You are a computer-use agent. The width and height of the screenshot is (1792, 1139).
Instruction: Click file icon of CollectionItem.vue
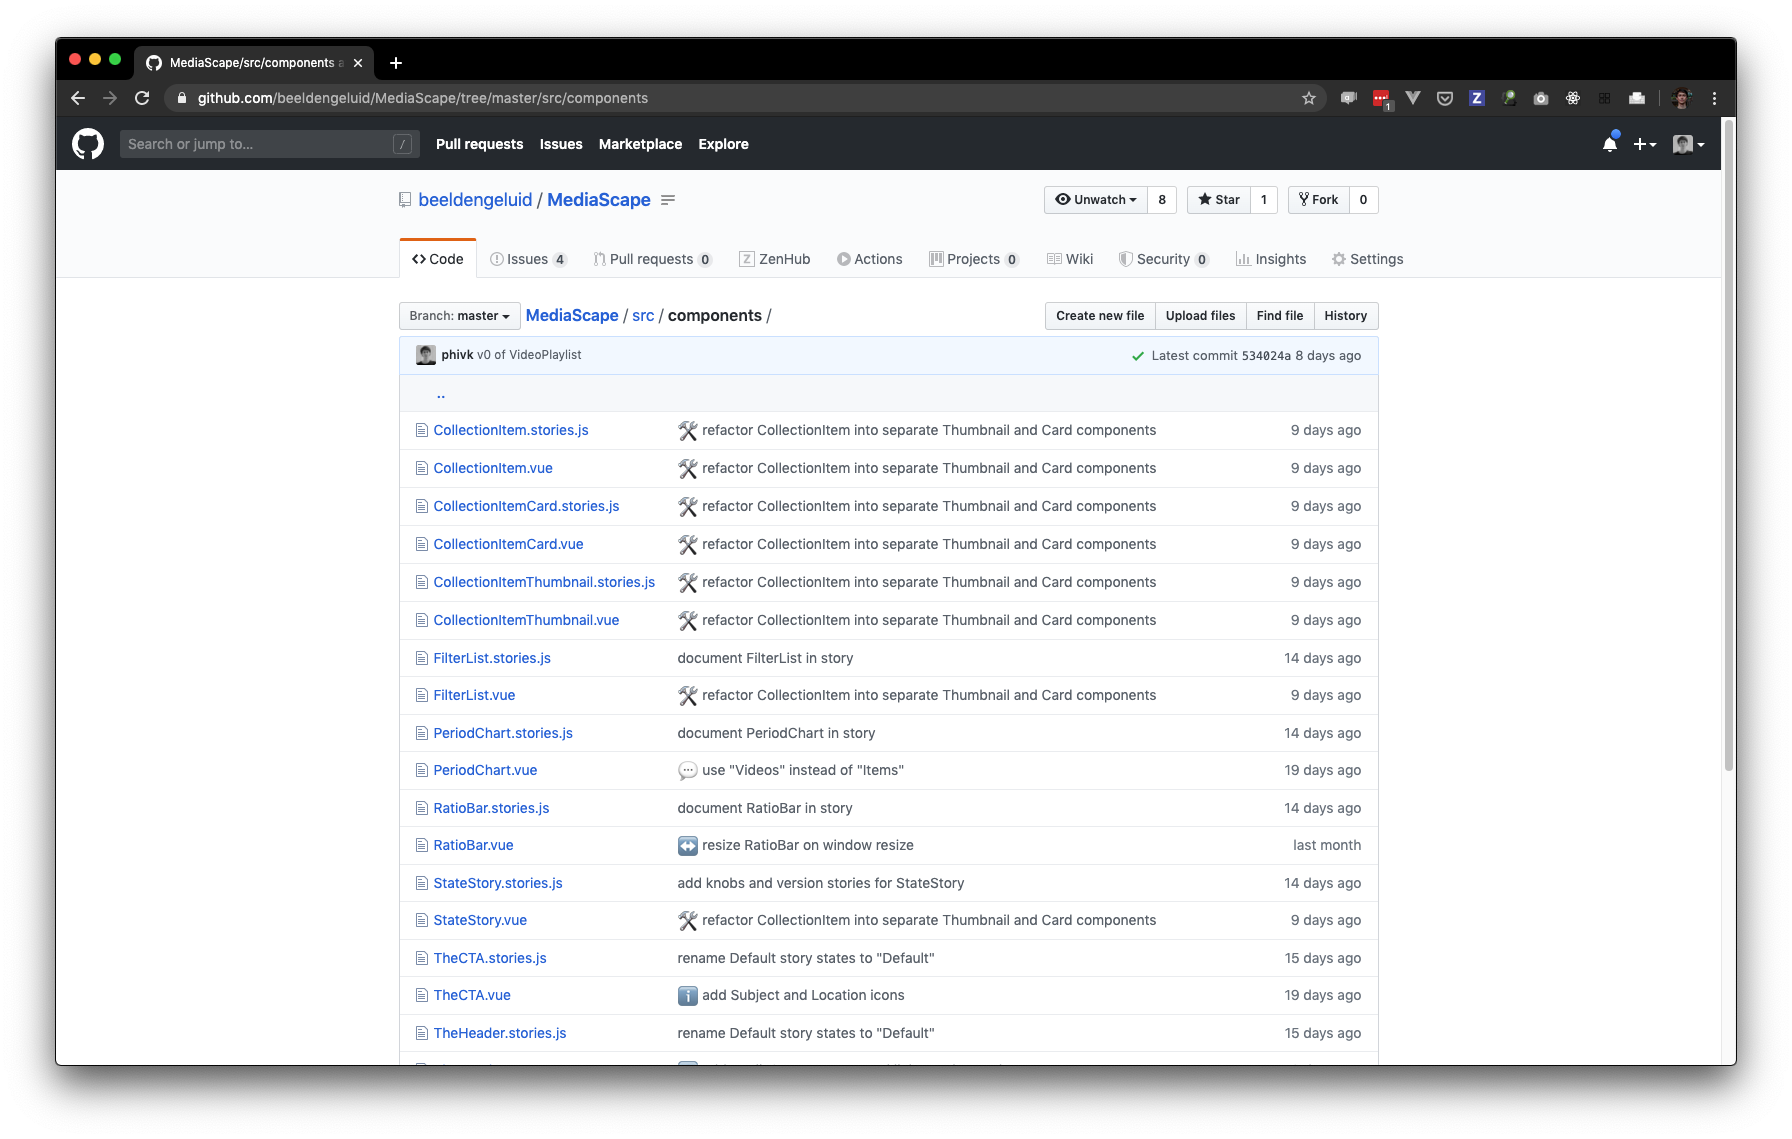tap(421, 468)
